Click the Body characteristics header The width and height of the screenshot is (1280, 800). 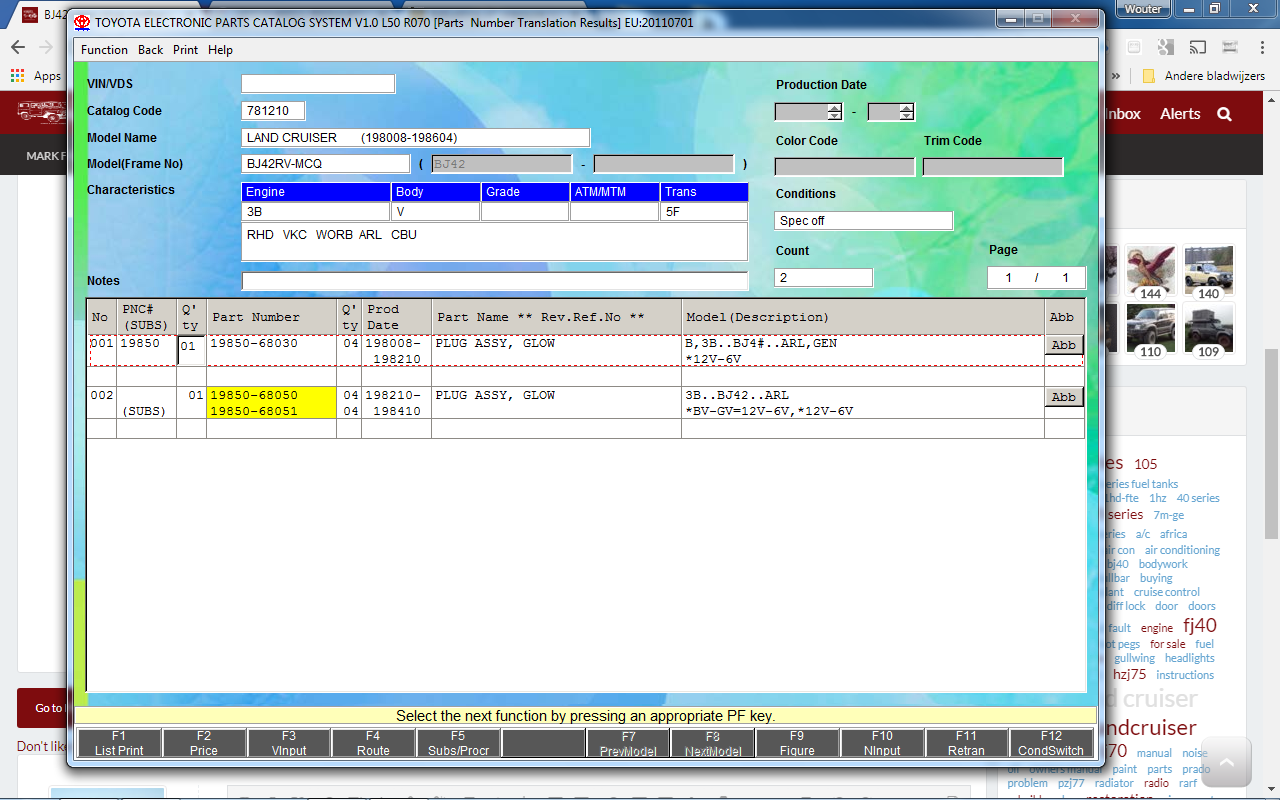(436, 192)
